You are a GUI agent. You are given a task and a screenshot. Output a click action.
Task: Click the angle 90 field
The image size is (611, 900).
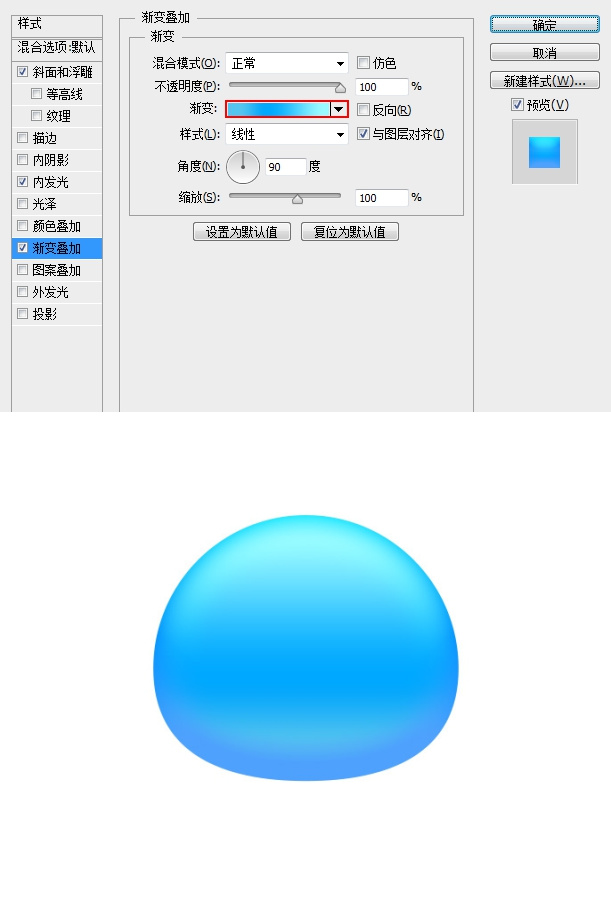pyautogui.click(x=285, y=167)
